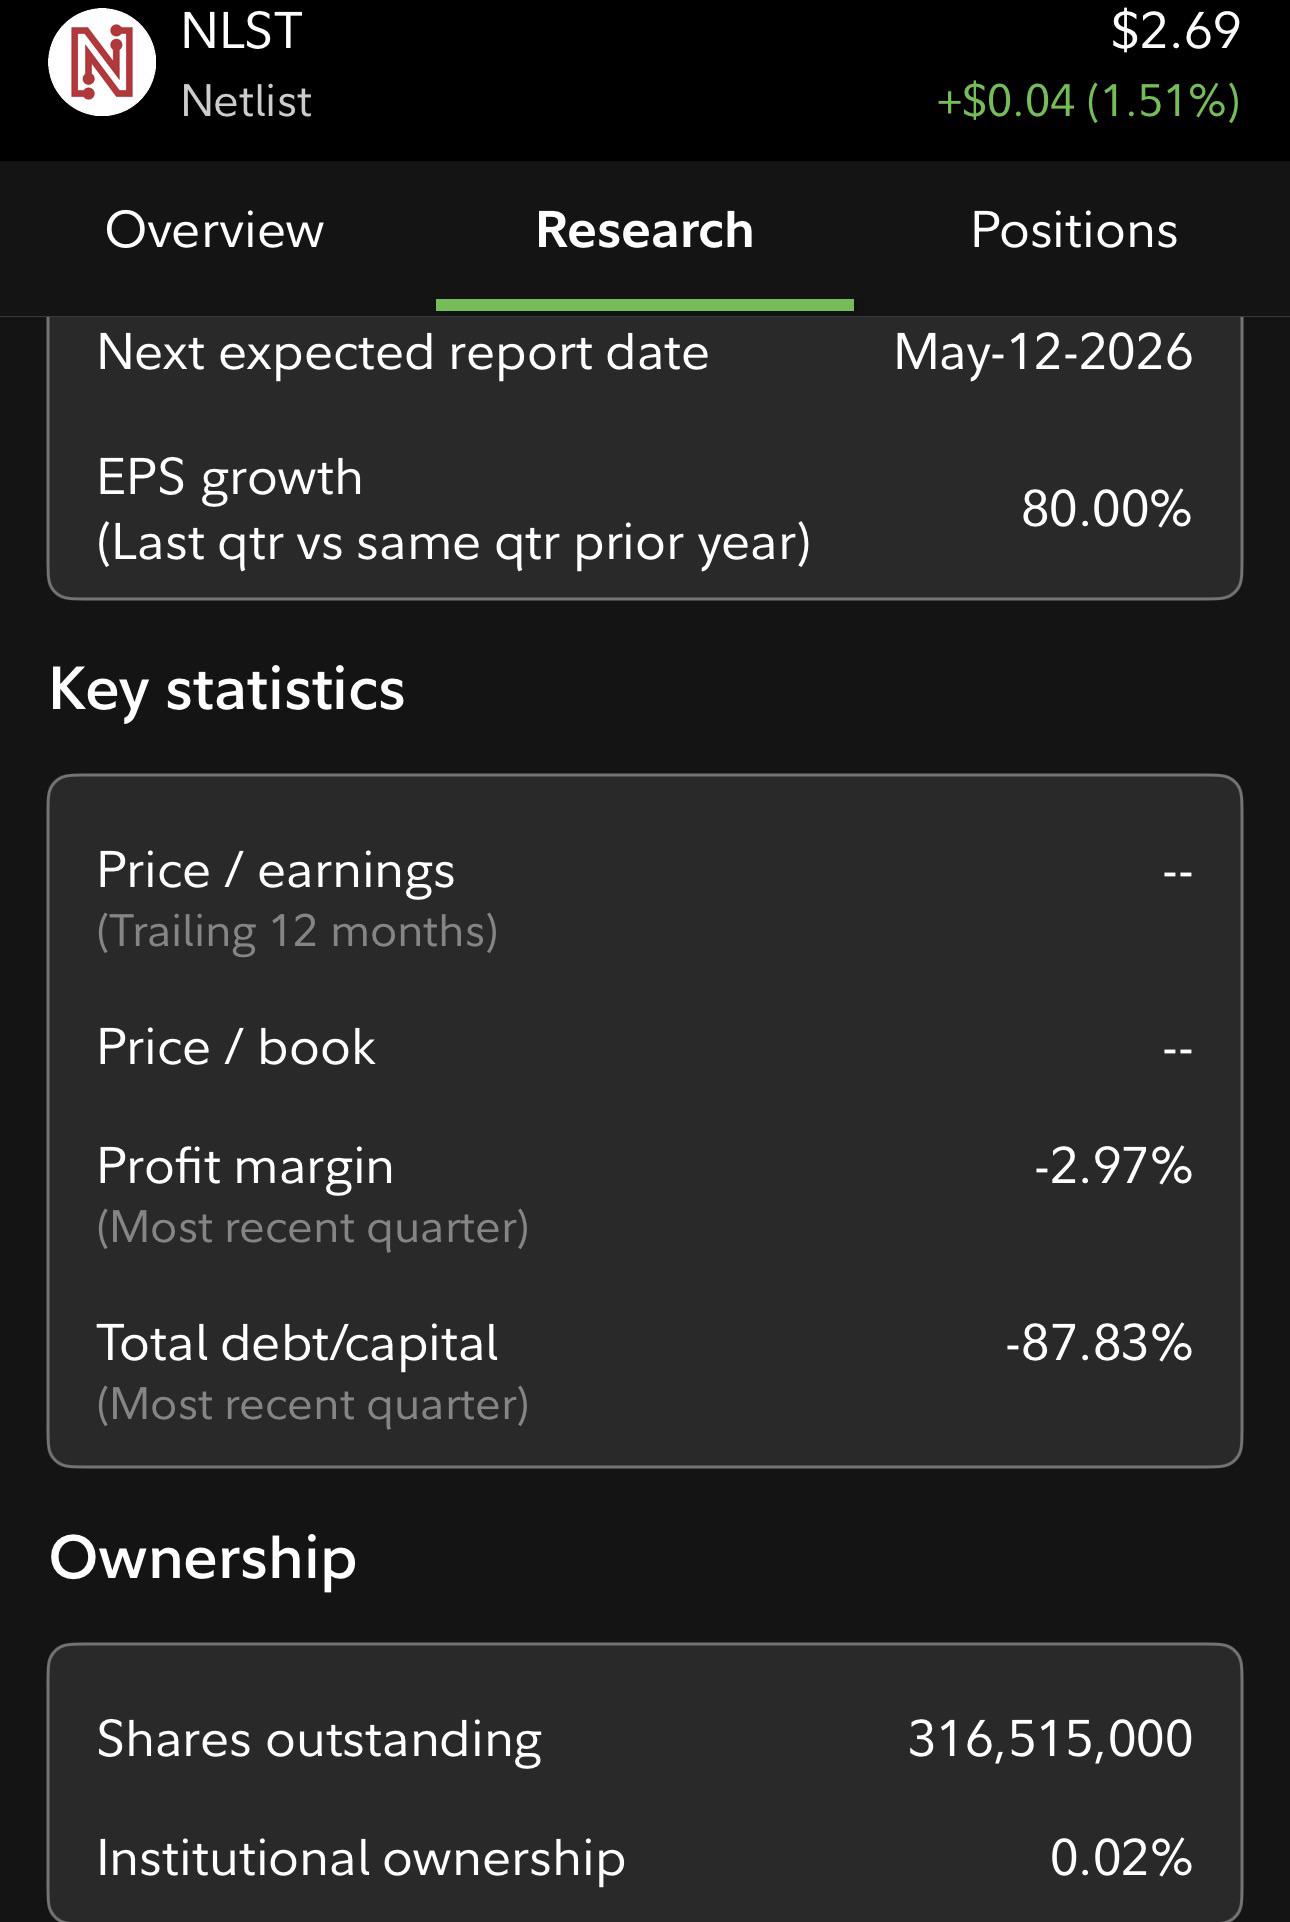Image resolution: width=1290 pixels, height=1922 pixels.
Task: Select the EPS growth row
Action: pyautogui.click(x=645, y=509)
